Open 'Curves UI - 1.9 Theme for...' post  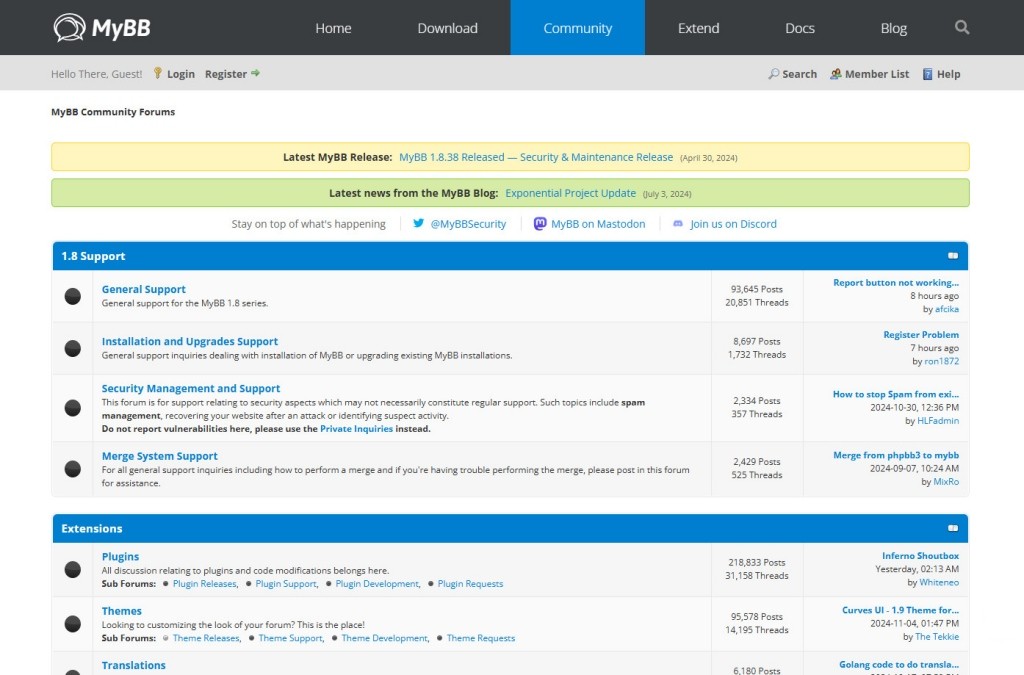pos(901,610)
